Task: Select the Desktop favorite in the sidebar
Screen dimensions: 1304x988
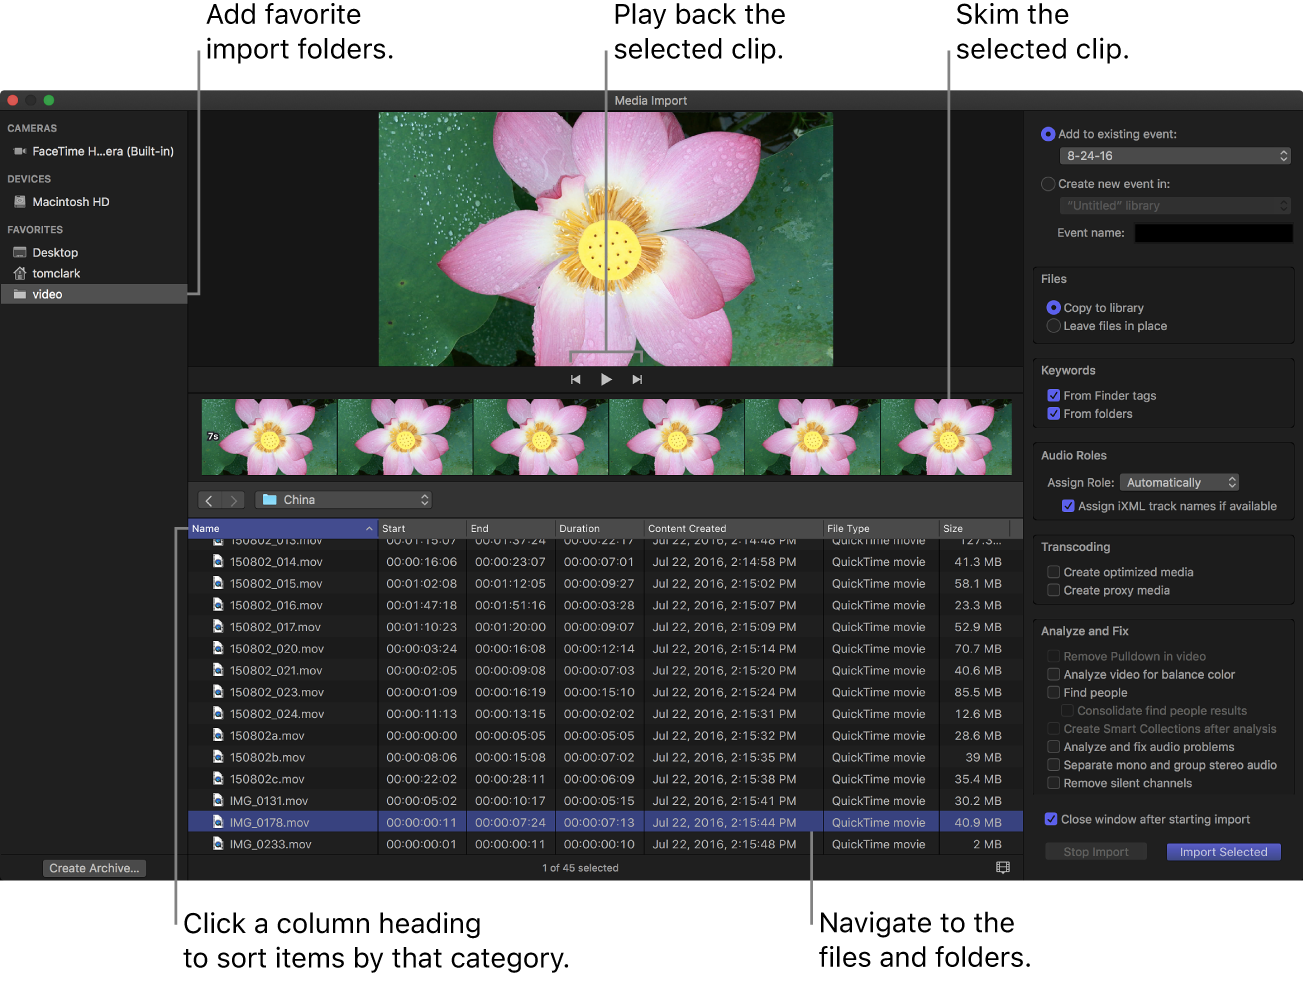Action: pos(54,252)
